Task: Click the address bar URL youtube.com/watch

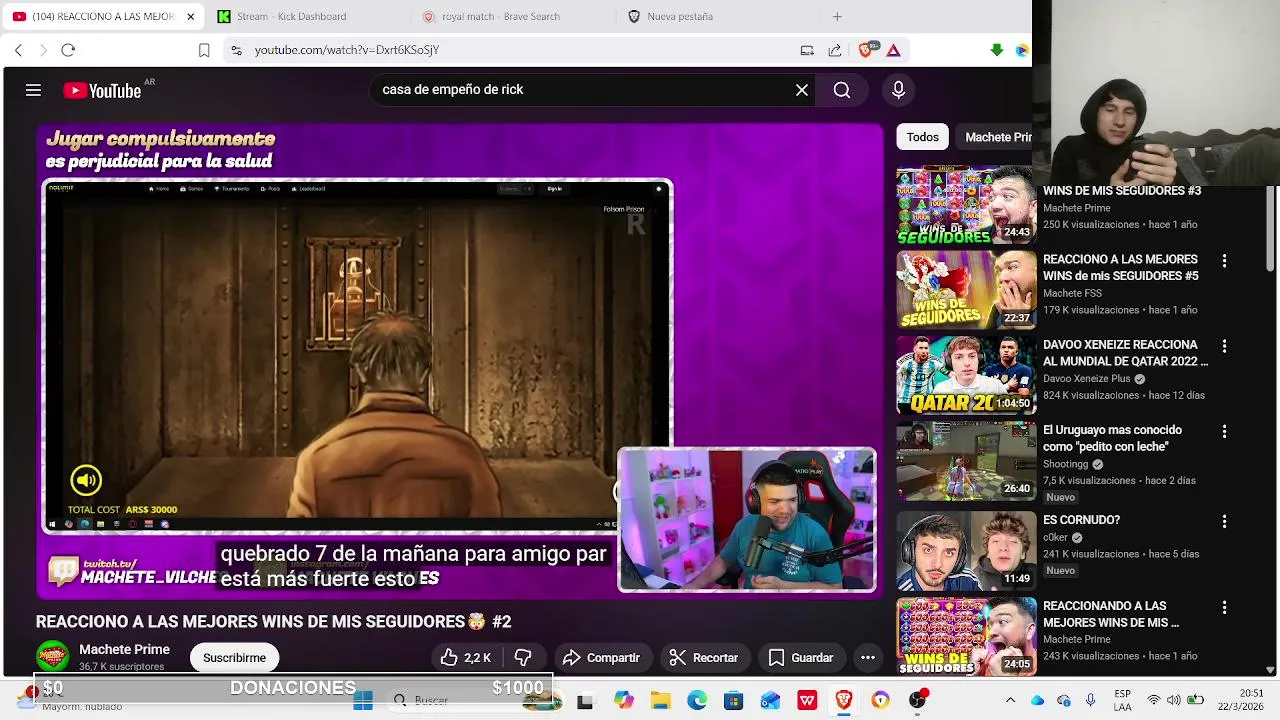Action: point(346,50)
